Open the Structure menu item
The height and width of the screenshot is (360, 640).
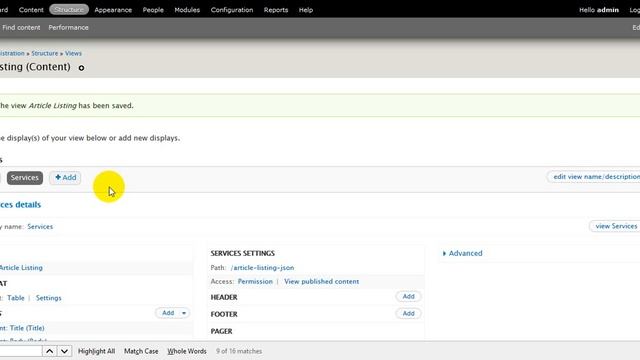(x=69, y=9)
